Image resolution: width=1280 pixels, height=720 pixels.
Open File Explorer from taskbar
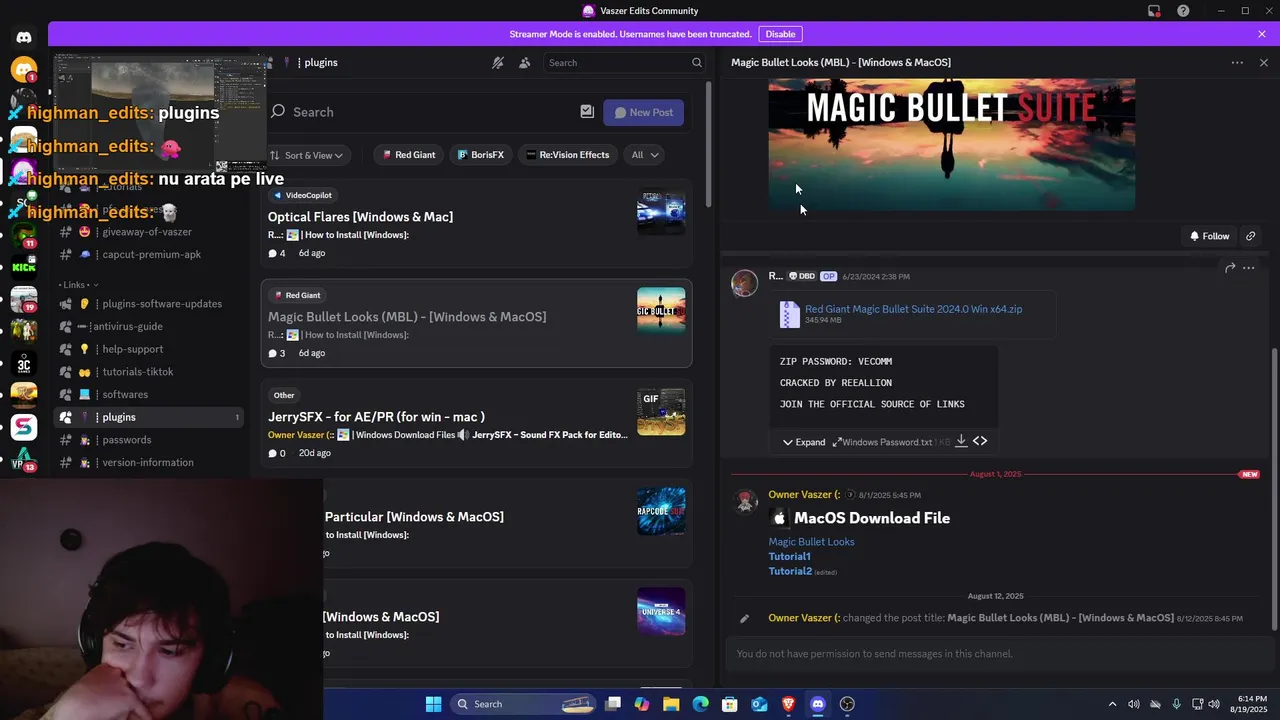pyautogui.click(x=671, y=704)
